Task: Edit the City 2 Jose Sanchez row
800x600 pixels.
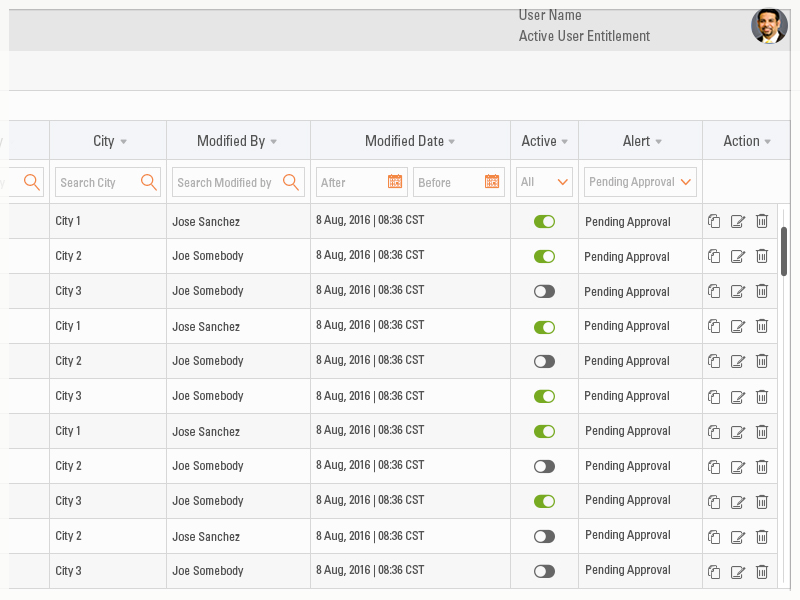Action: (738, 537)
